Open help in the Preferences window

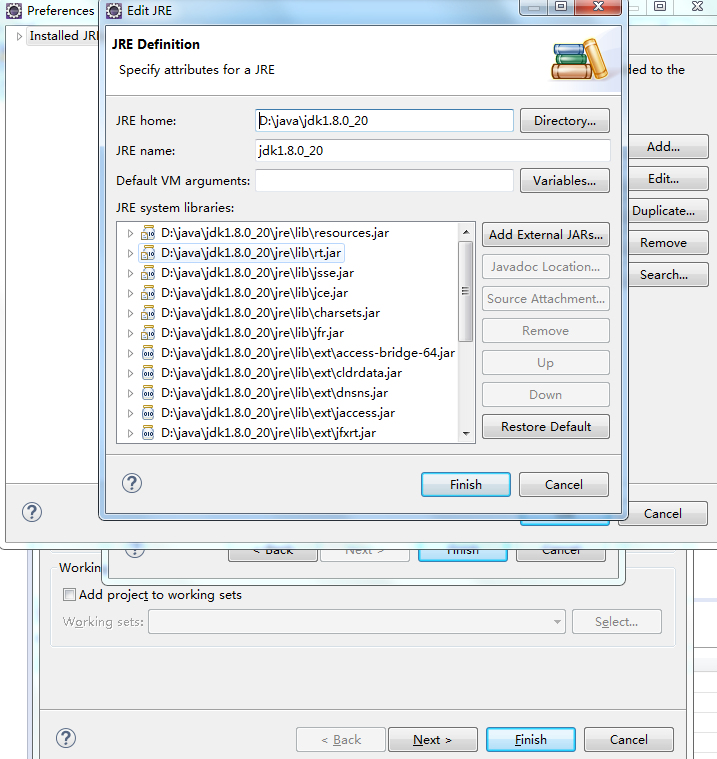point(32,512)
